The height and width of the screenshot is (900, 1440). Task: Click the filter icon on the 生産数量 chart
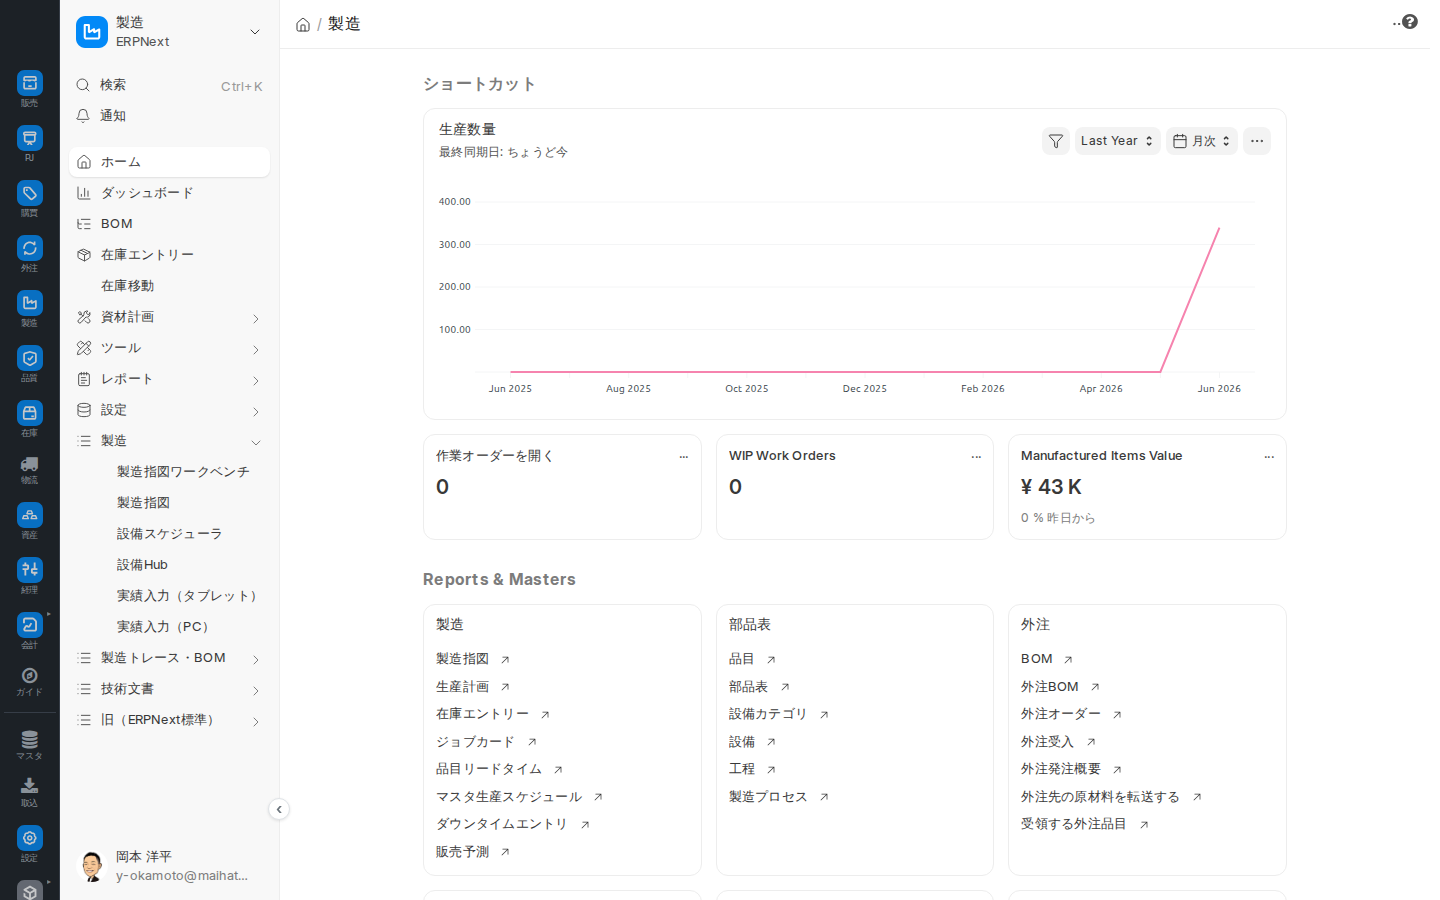(1056, 141)
